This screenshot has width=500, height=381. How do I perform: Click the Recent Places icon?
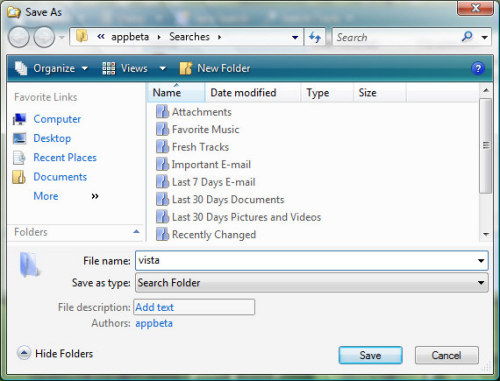click(x=19, y=158)
